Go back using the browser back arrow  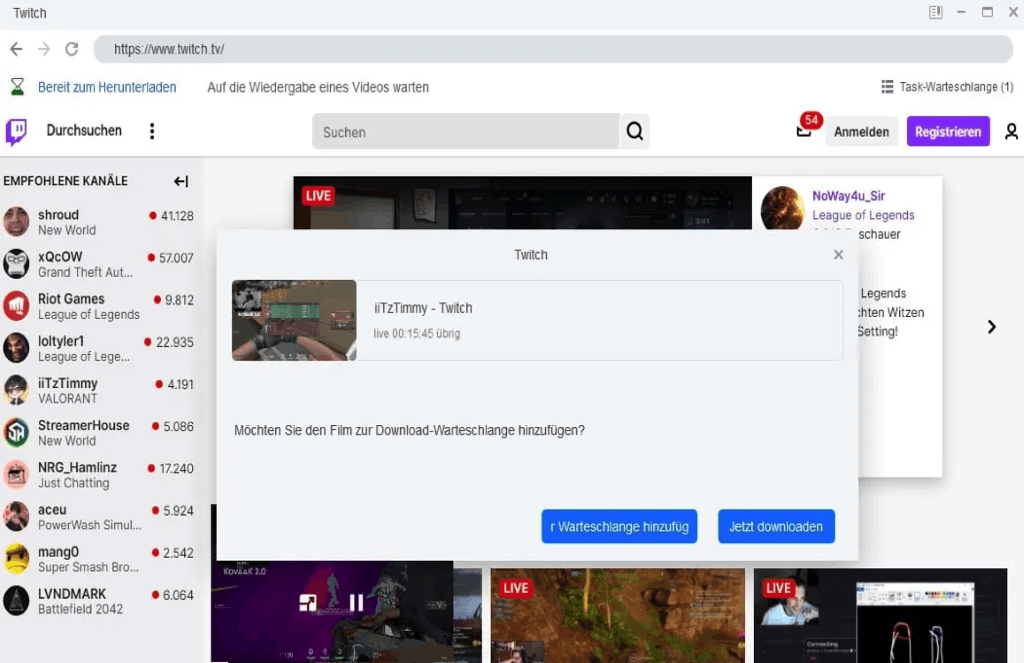click(16, 49)
